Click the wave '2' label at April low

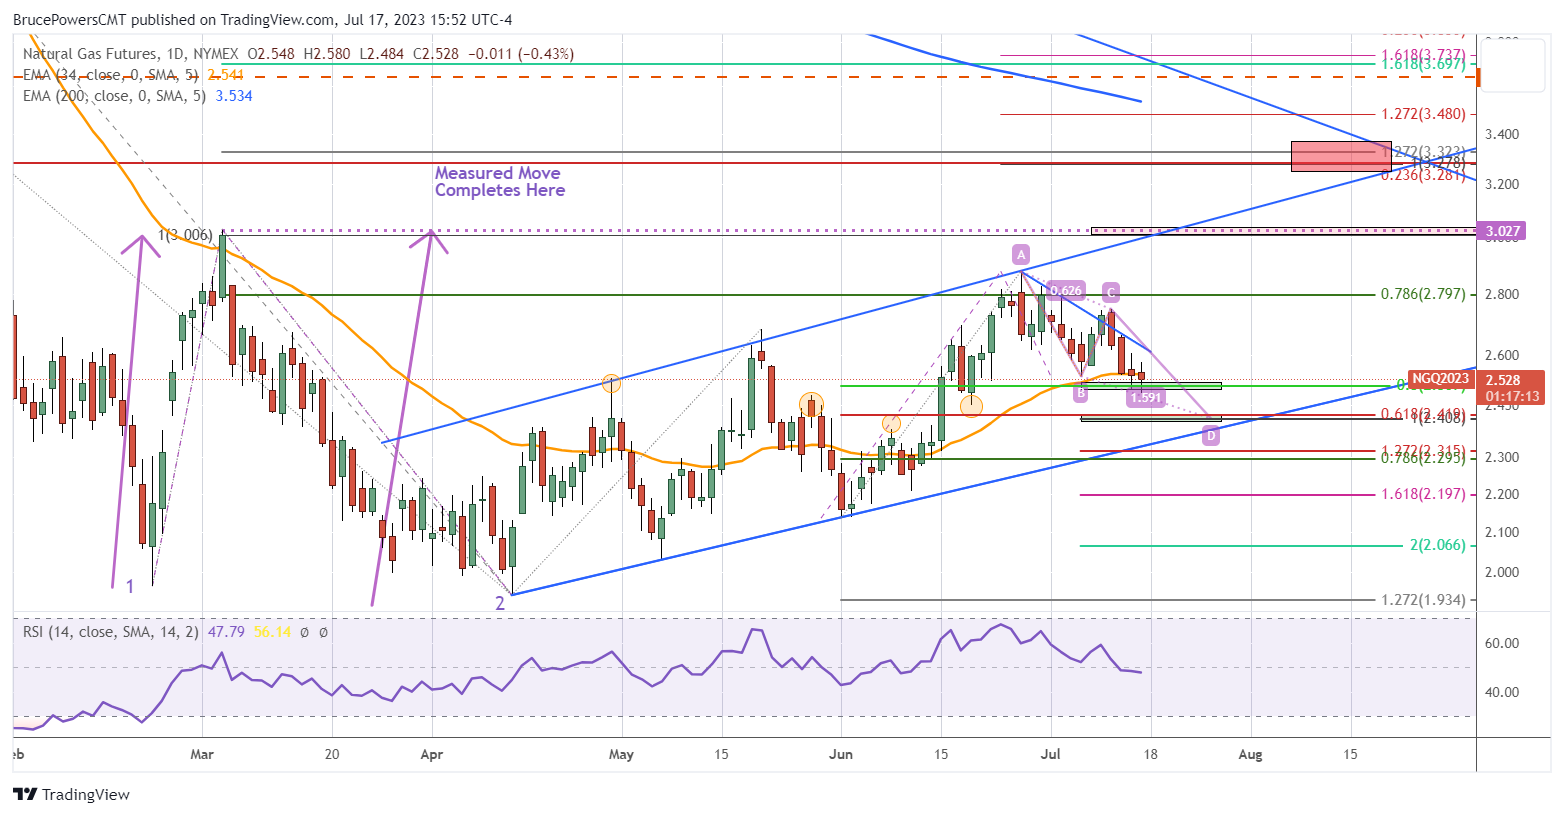click(500, 603)
